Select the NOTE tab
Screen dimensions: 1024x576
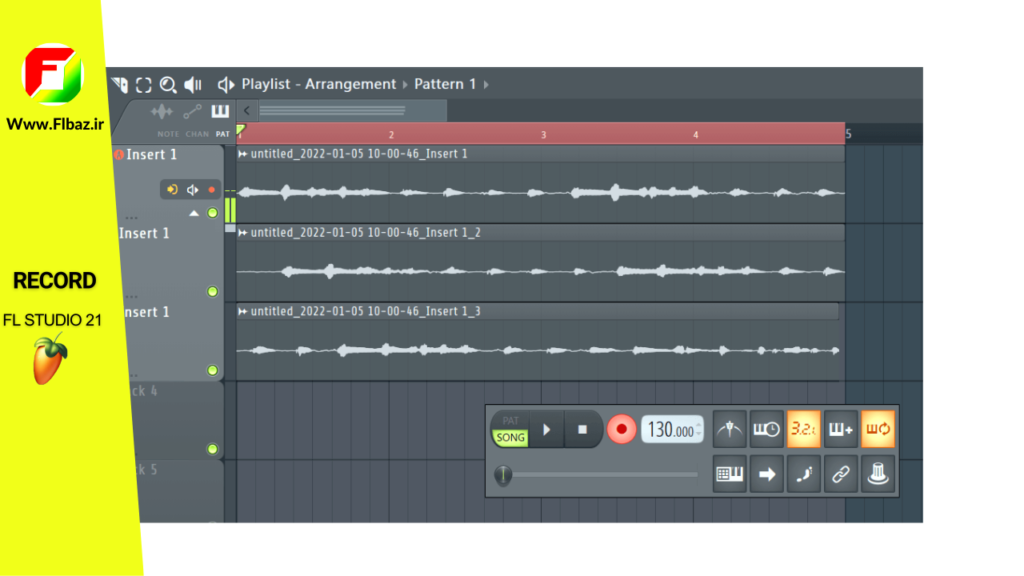click(168, 134)
